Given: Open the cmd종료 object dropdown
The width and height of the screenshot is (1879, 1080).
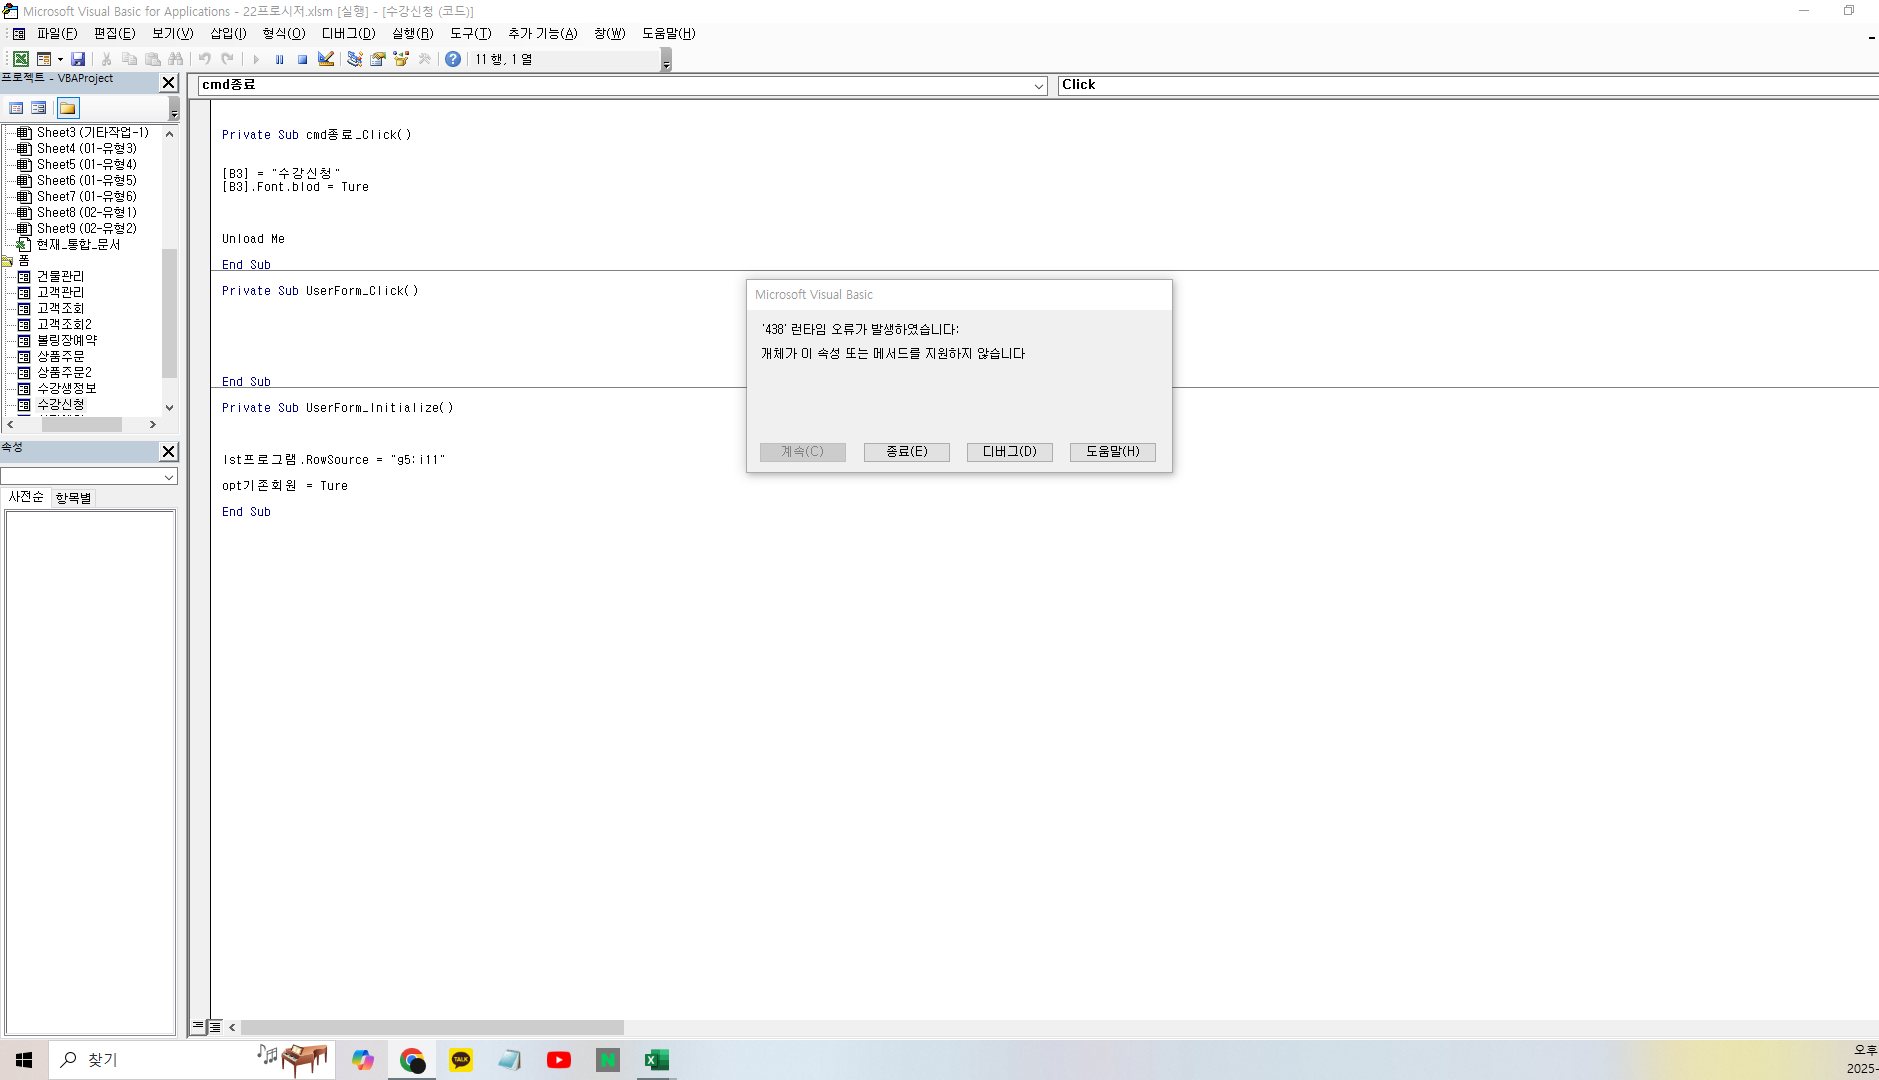Looking at the screenshot, I should [x=1038, y=86].
